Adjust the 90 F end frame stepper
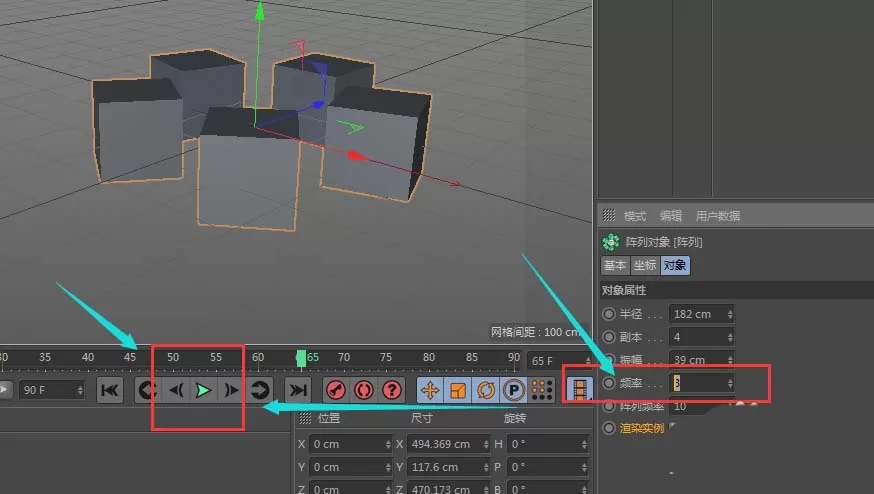Image resolution: width=874 pixels, height=494 pixels. click(x=80, y=390)
